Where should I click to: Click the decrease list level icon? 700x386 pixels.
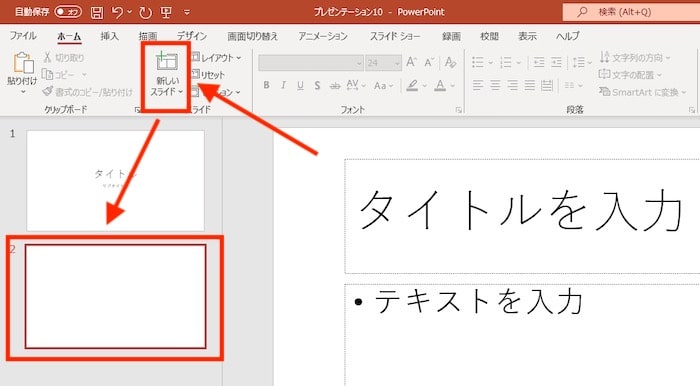[x=539, y=62]
